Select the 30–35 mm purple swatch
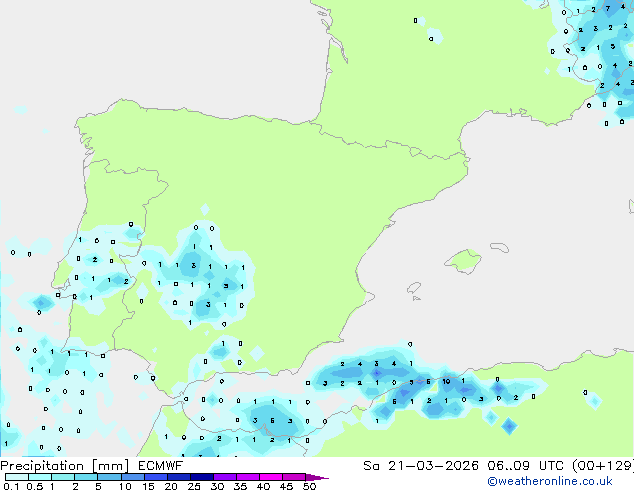 tap(224, 477)
